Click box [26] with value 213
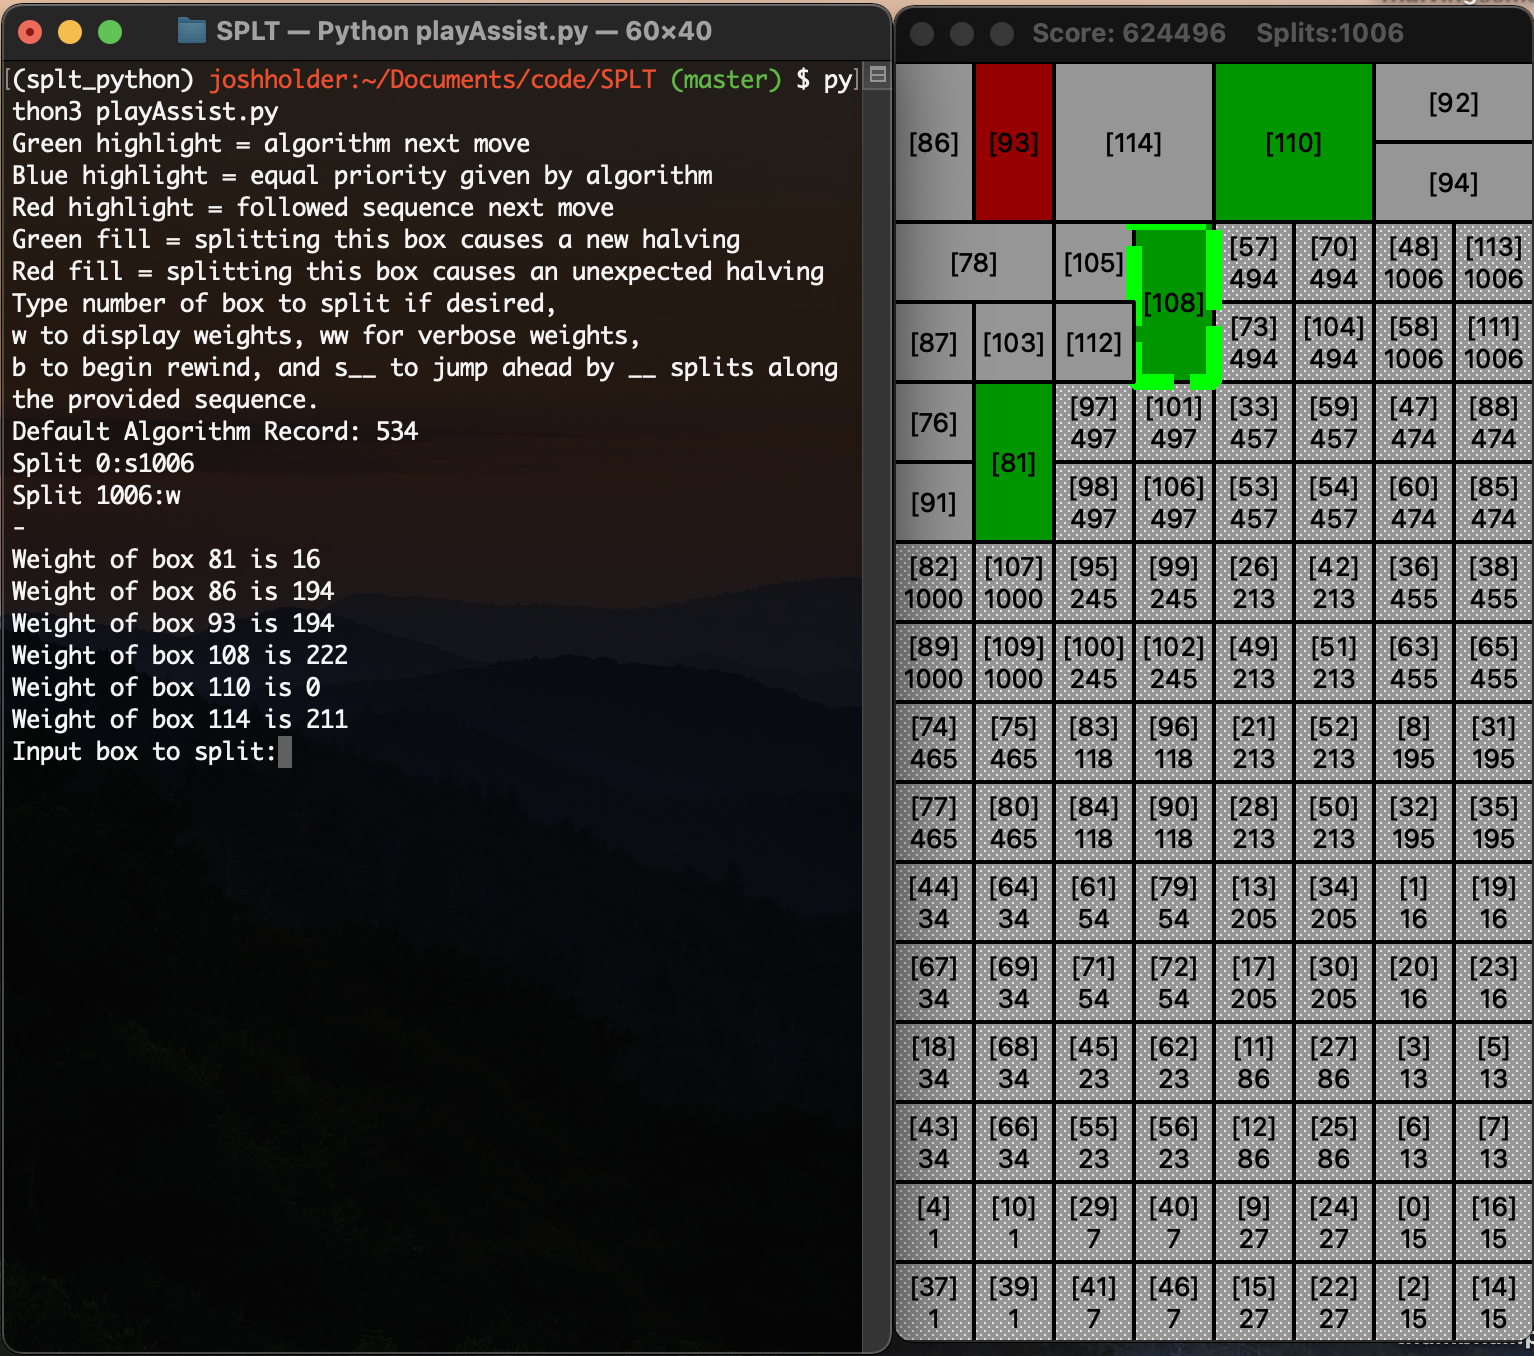This screenshot has width=1534, height=1356. [1254, 582]
